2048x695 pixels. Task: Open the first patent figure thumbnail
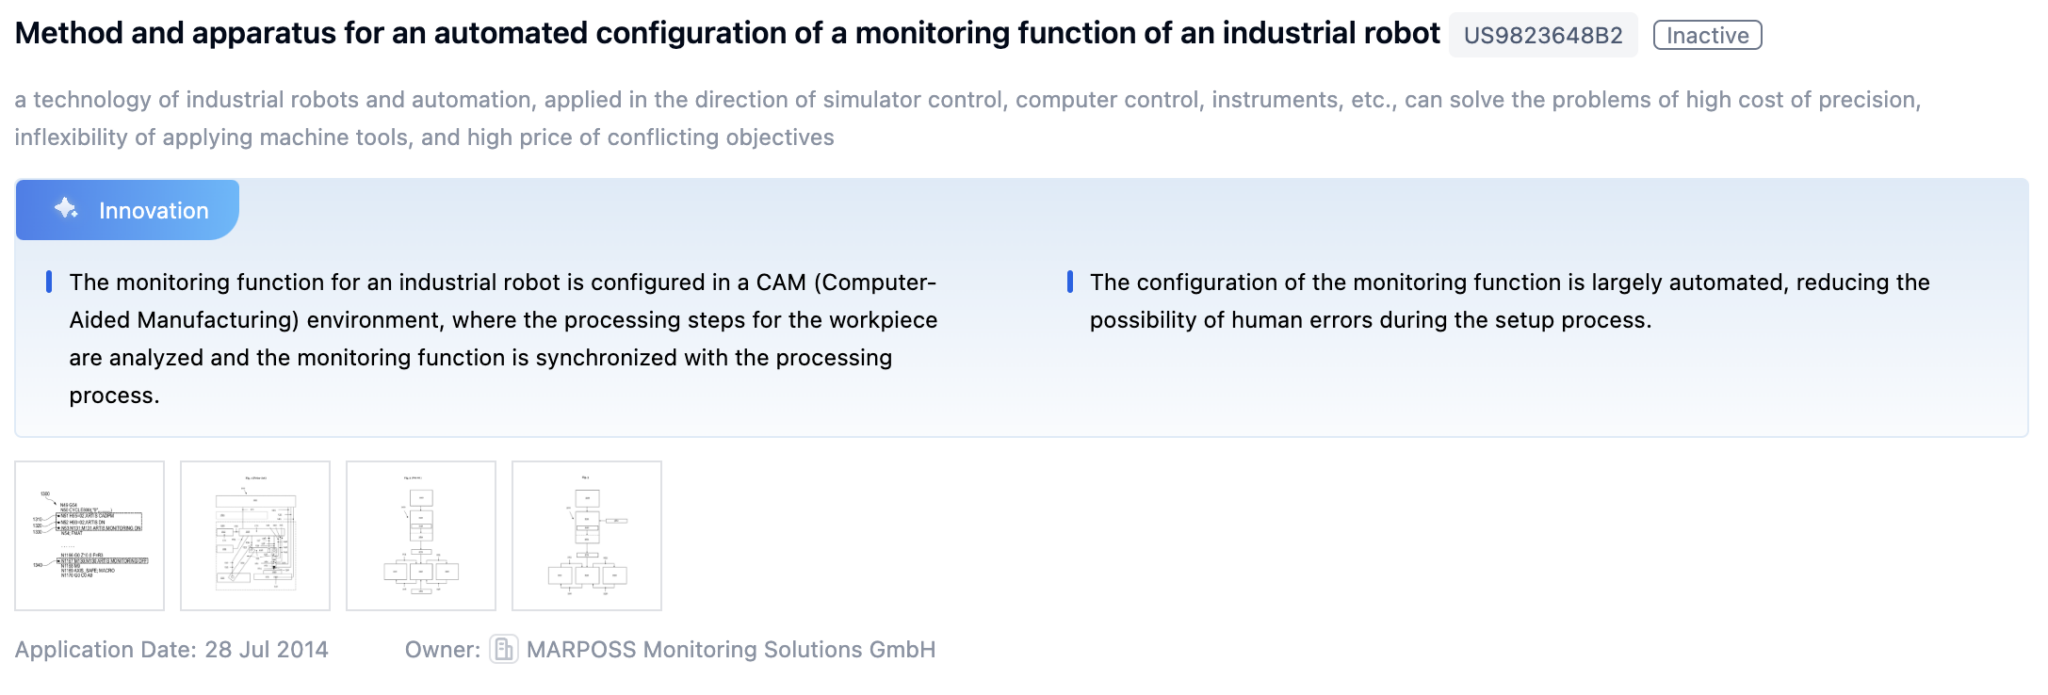coord(91,535)
